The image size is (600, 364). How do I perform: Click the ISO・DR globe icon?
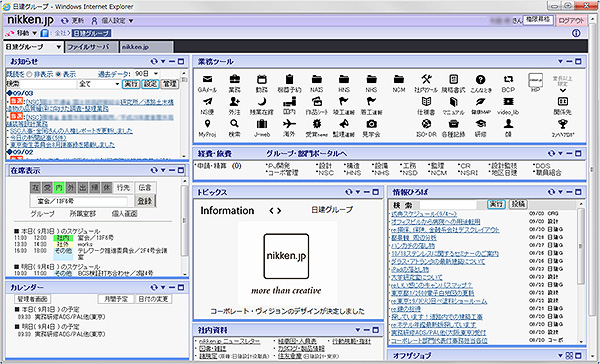pos(426,124)
